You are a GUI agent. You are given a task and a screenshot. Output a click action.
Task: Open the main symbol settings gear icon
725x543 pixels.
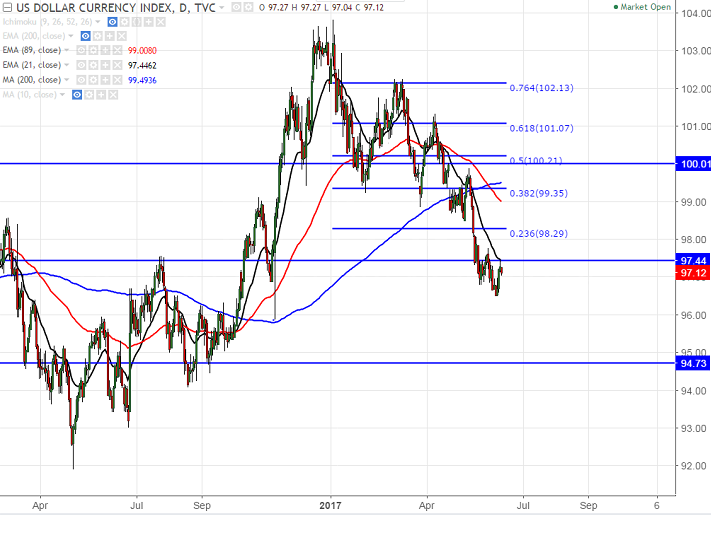[x=248, y=7]
